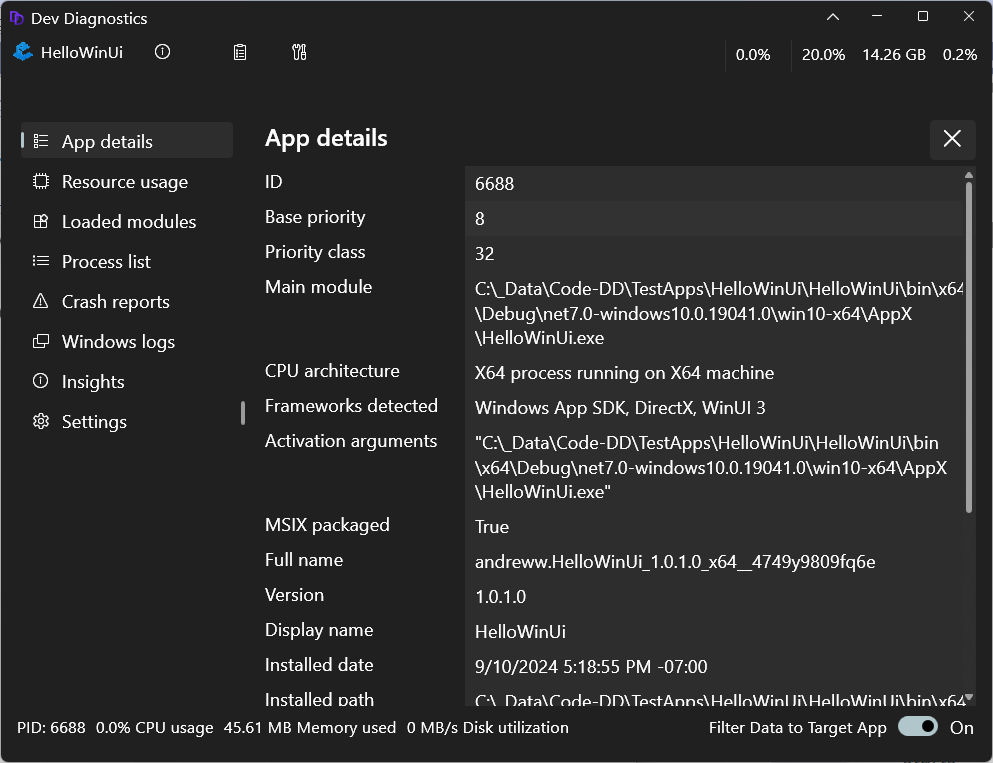Screen dimensions: 993x763
Task: Click 'PID: 6688' in status bar
Action: [x=51, y=727]
